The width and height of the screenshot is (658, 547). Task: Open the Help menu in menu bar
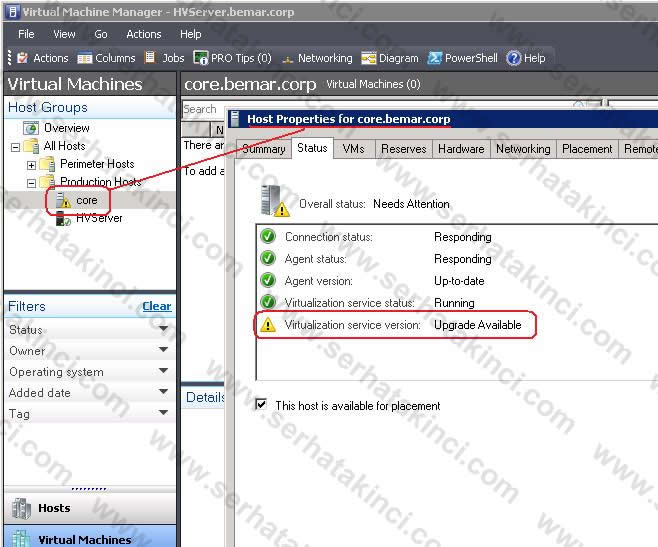pyautogui.click(x=191, y=34)
